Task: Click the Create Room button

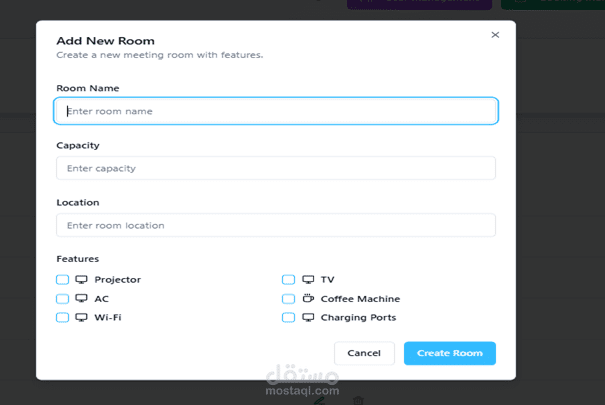Action: click(449, 353)
